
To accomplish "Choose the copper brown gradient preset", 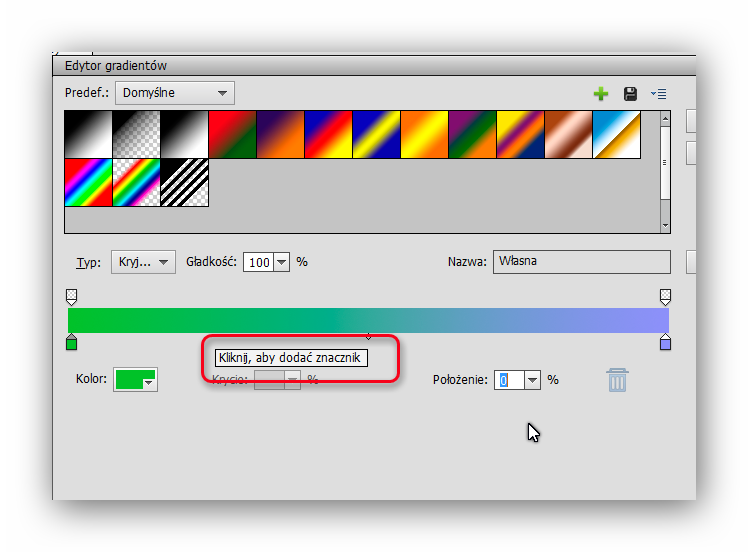I will click(569, 135).
